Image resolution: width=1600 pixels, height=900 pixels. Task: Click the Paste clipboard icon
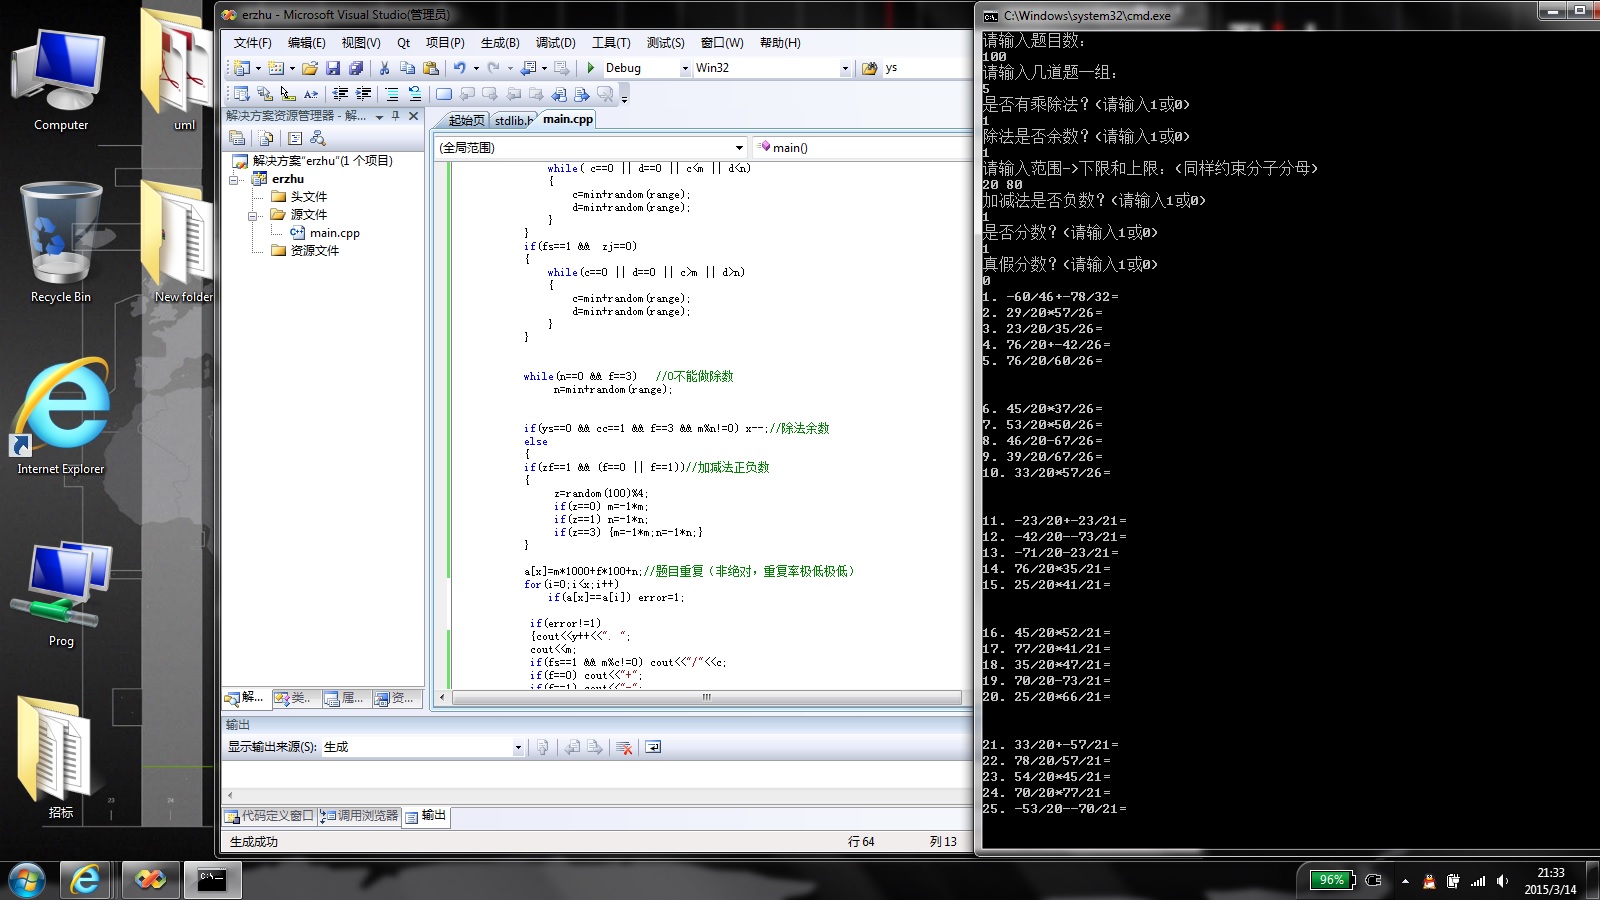click(x=431, y=68)
